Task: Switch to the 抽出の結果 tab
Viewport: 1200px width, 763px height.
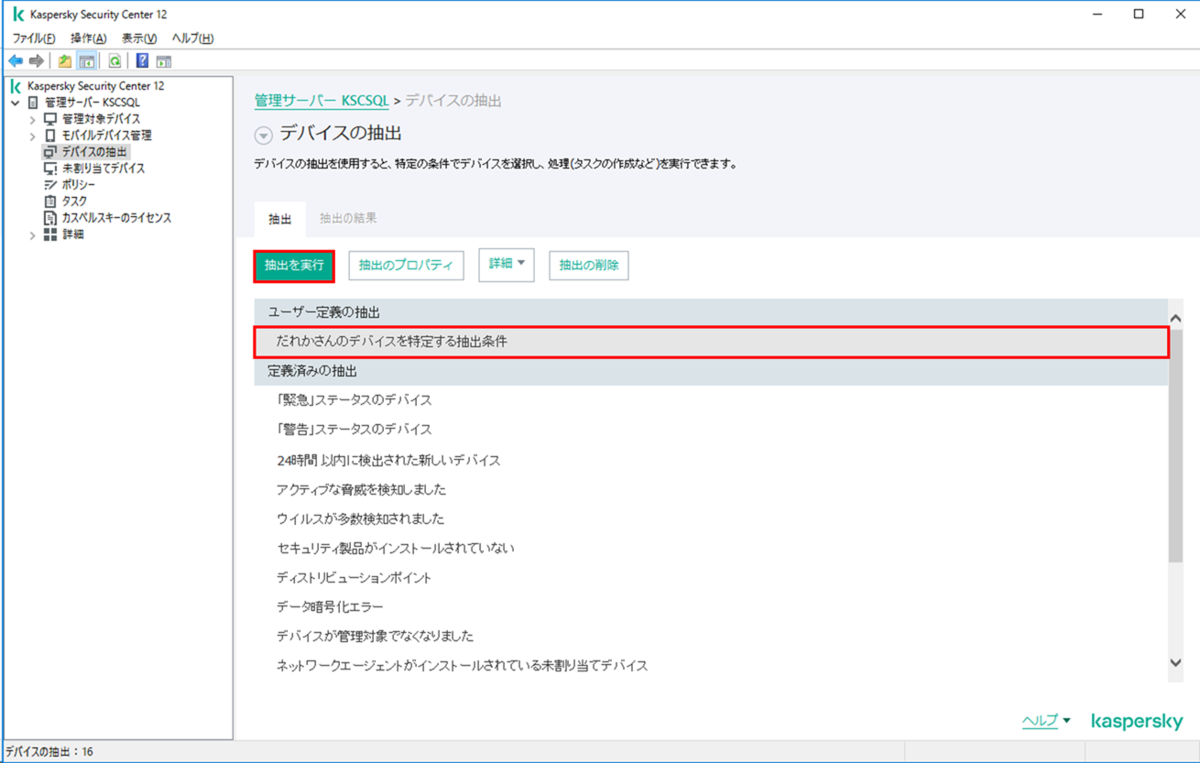Action: tap(348, 218)
